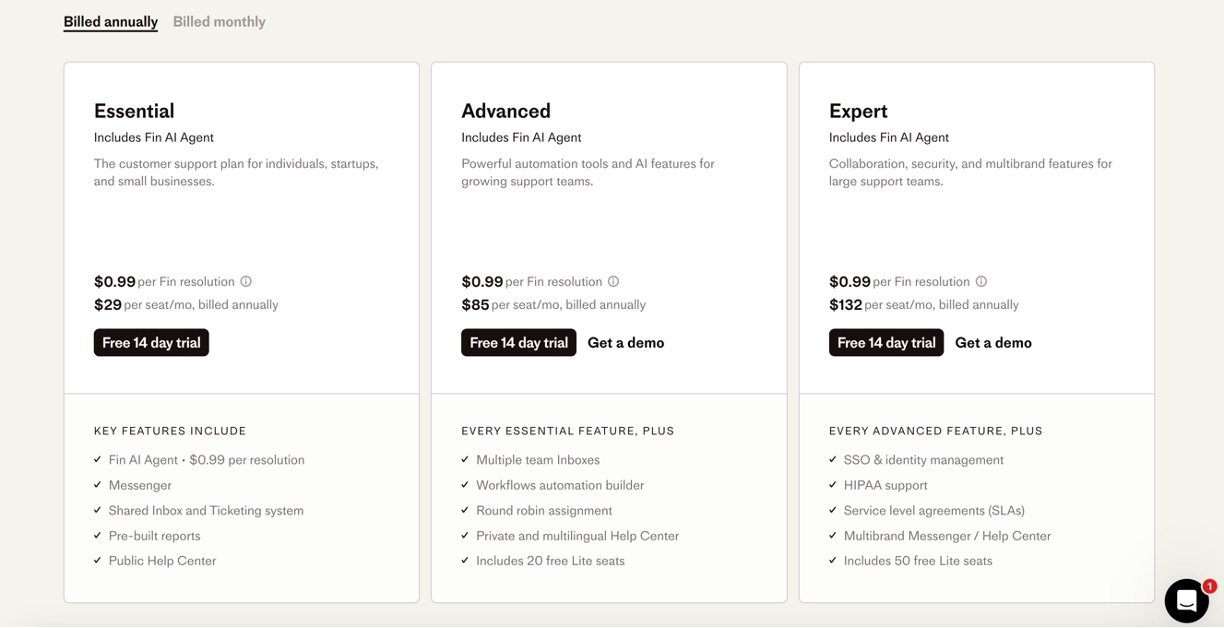Start Free 14 day trial for Essential
The image size is (1224, 628).
(x=151, y=343)
